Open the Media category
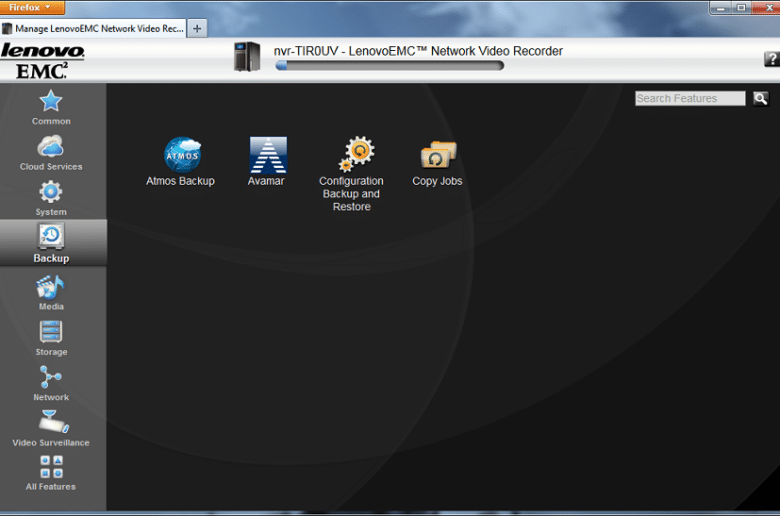This screenshot has height=516, width=780. pyautogui.click(x=51, y=294)
